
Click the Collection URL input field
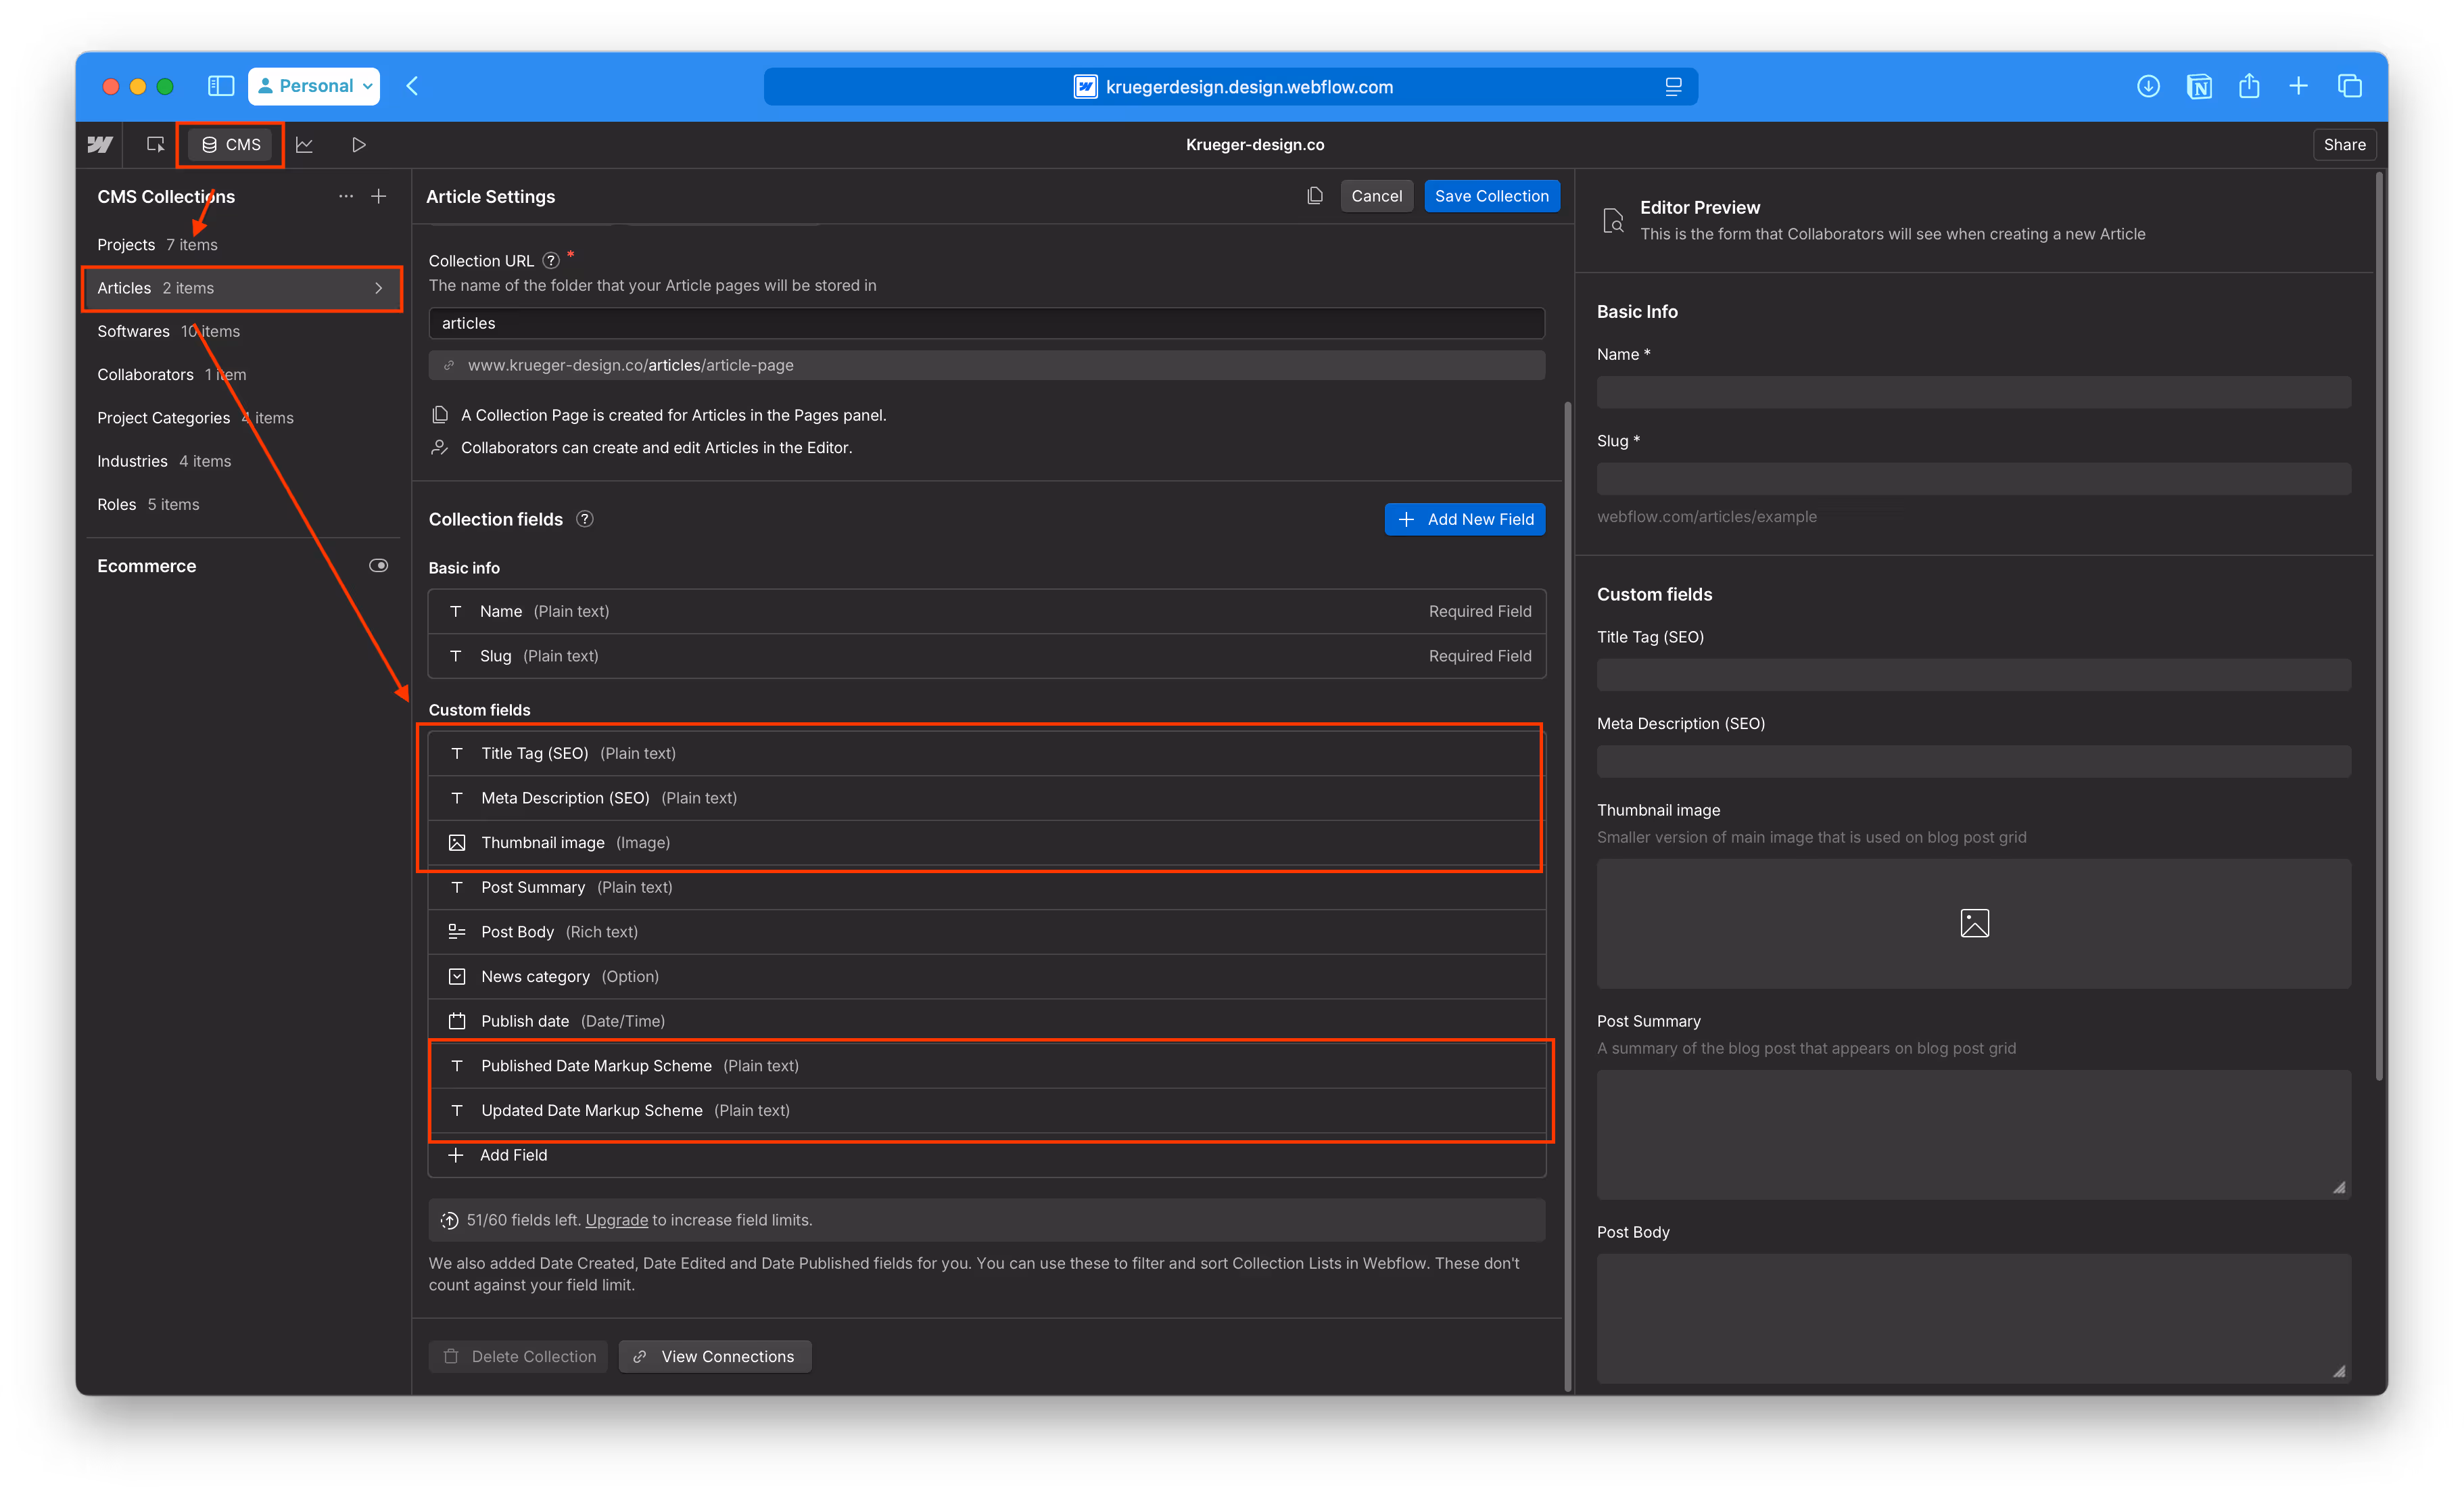(x=986, y=323)
